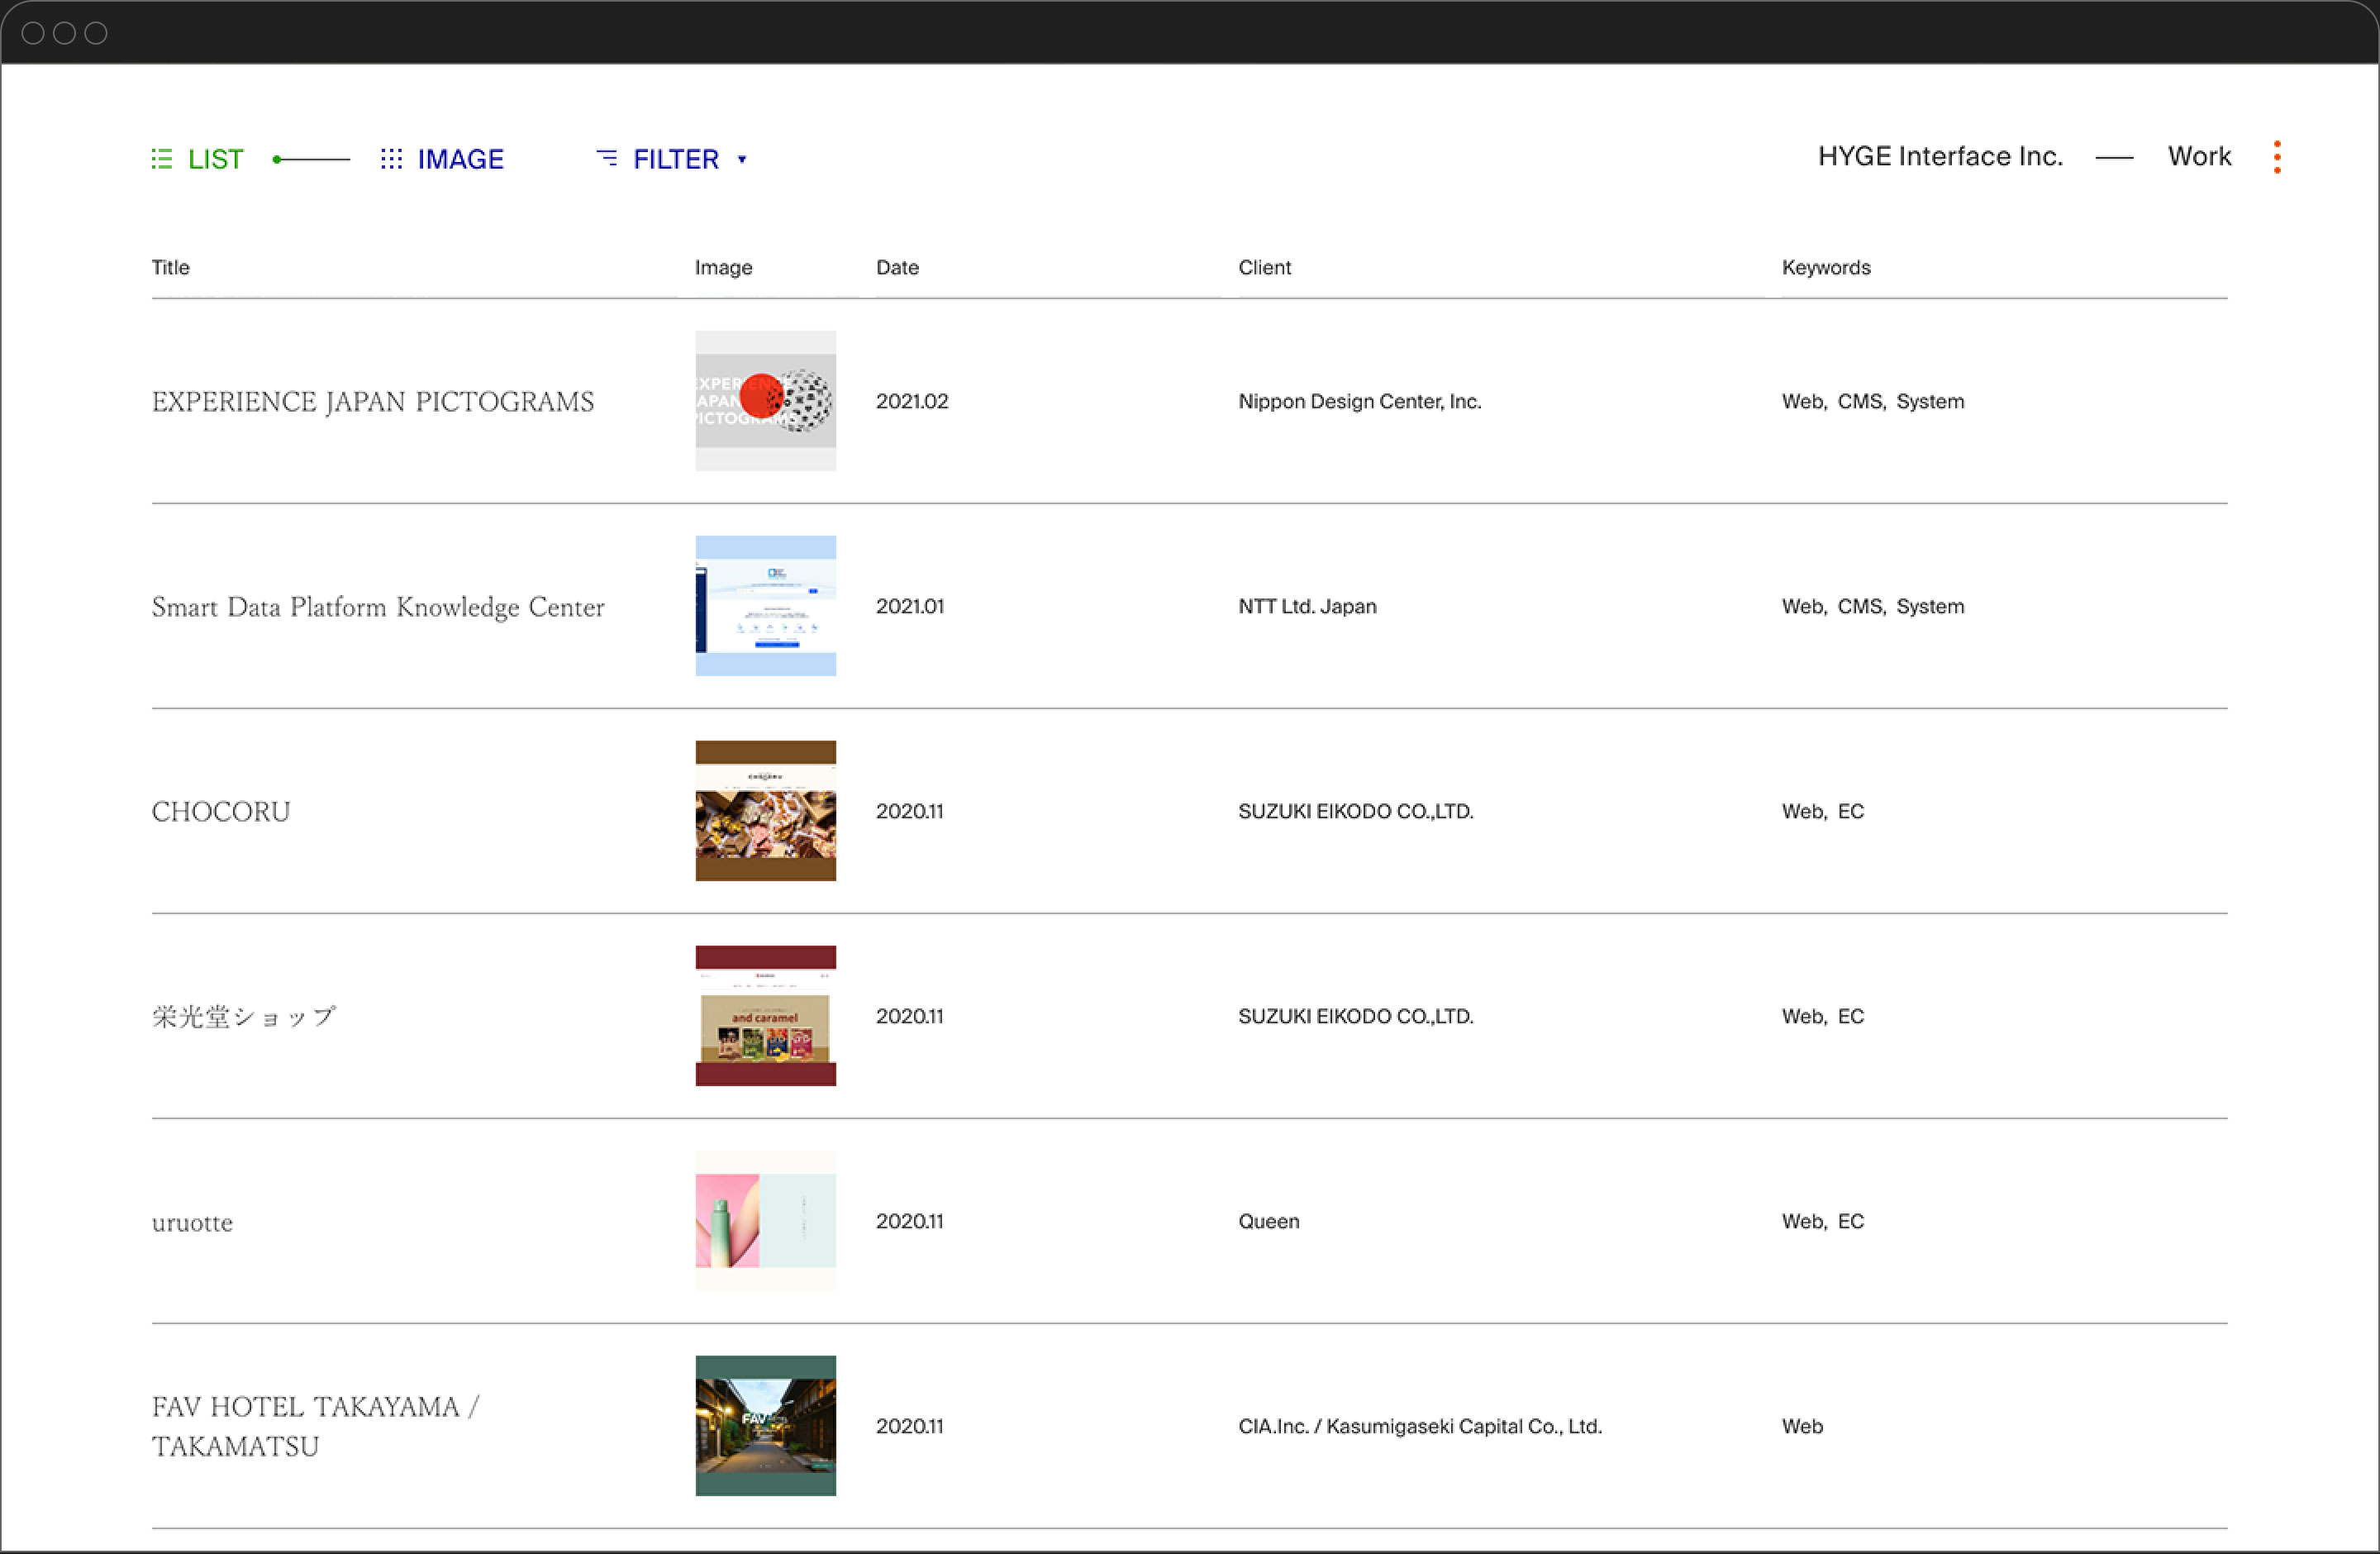This screenshot has height=1554, width=2380.
Task: Click the CHOCORU chocolate thumbnail image
Action: coord(765,811)
